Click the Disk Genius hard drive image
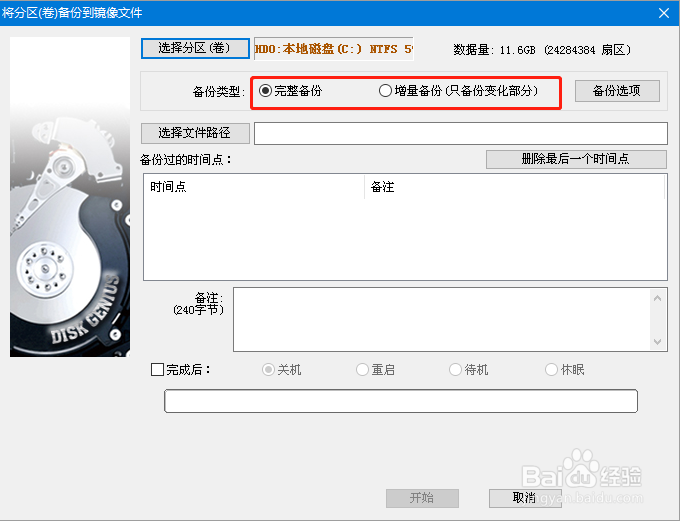 70,197
